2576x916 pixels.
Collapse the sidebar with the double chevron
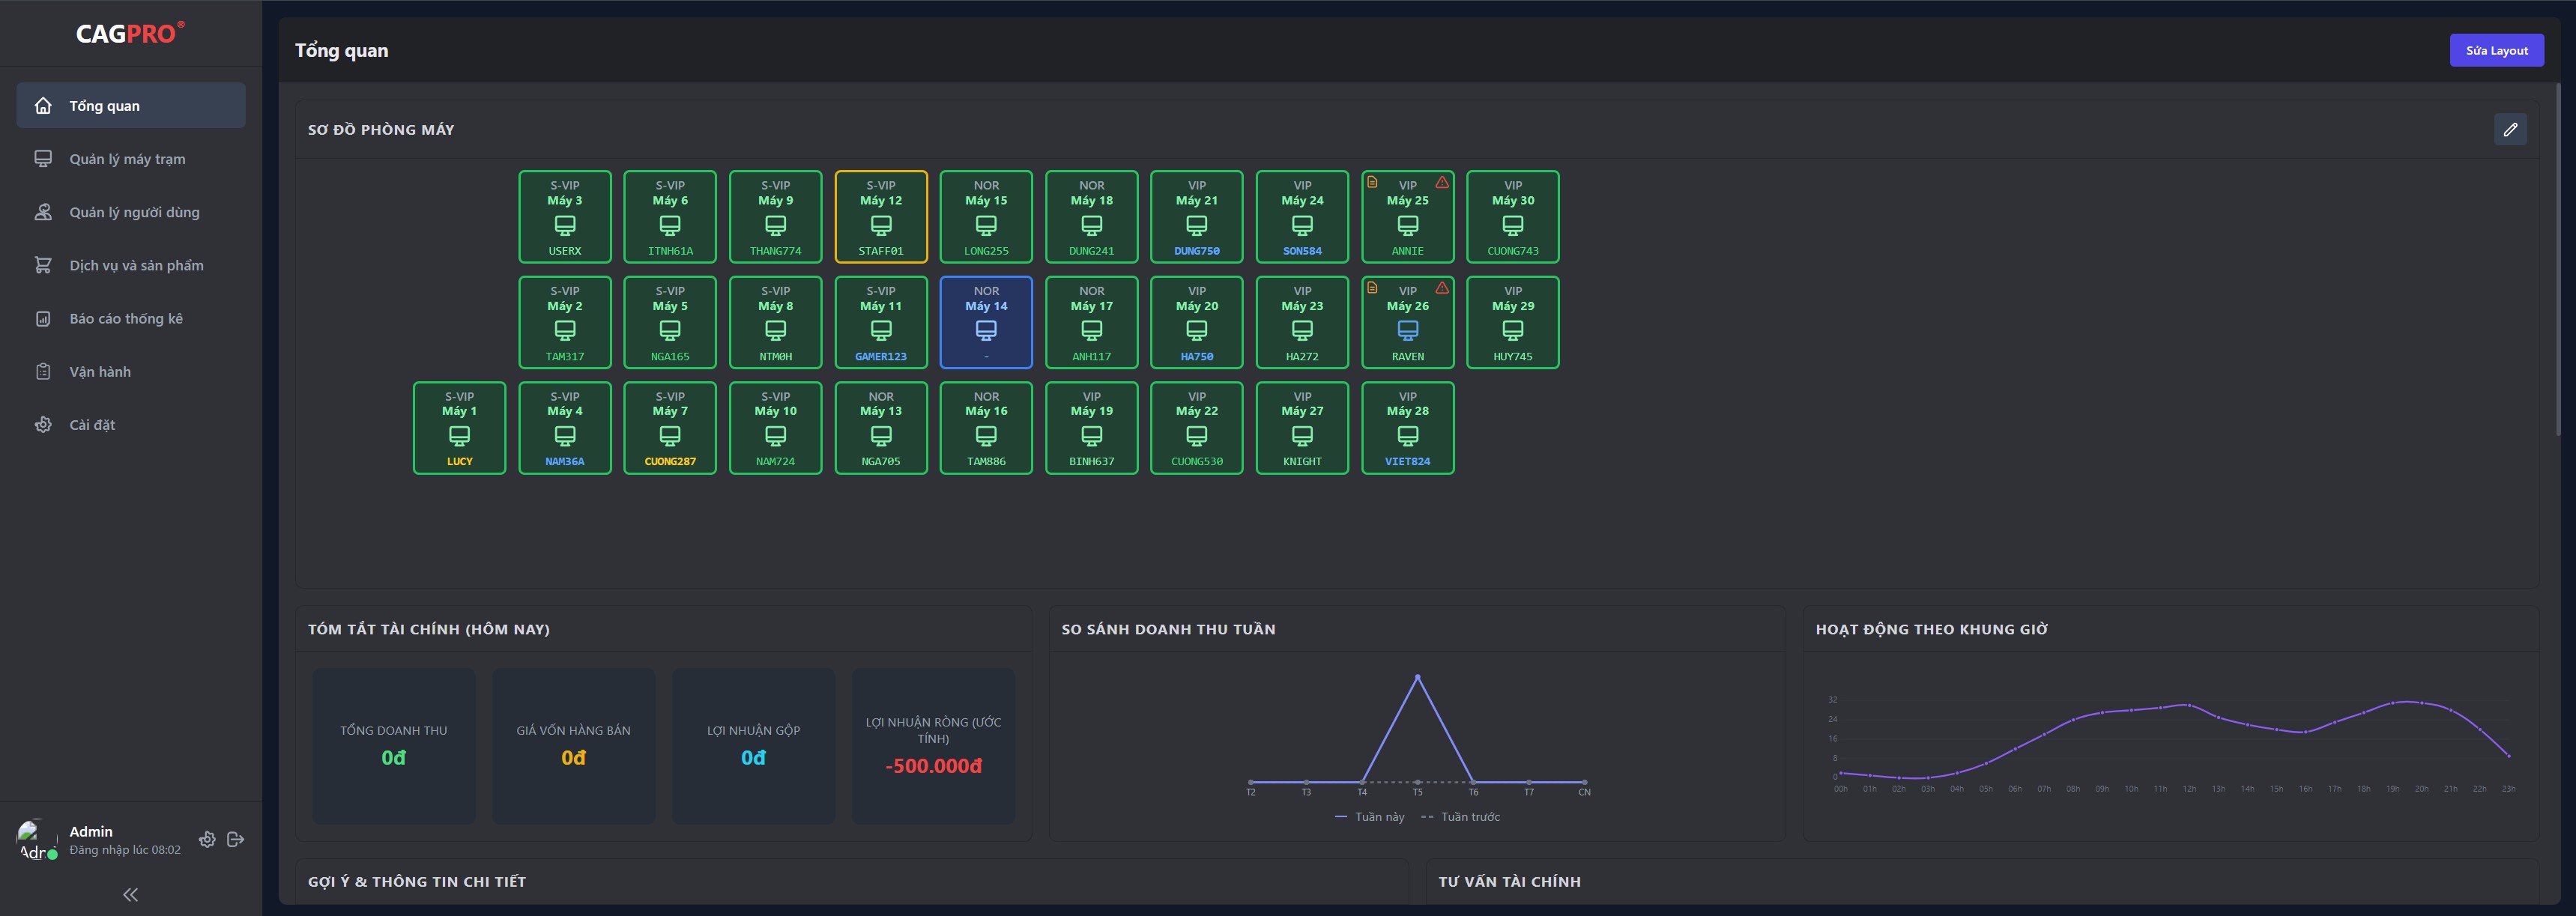(130, 894)
